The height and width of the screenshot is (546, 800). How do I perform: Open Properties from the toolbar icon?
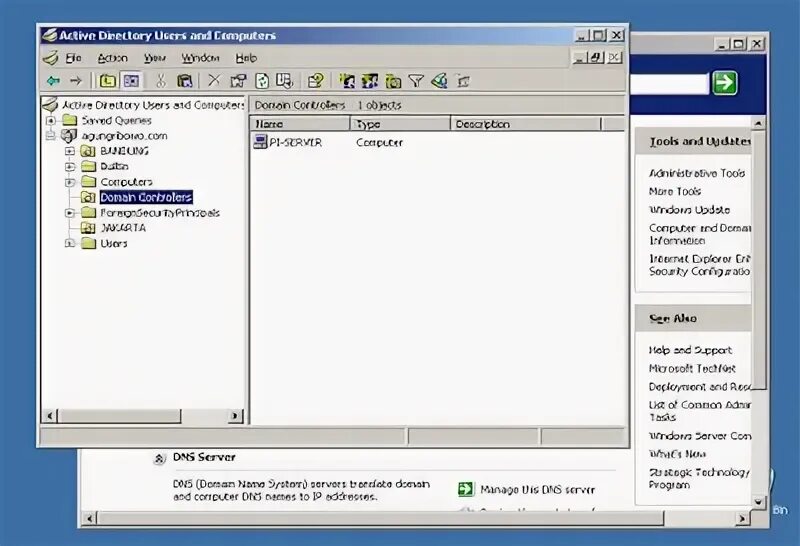(238, 81)
